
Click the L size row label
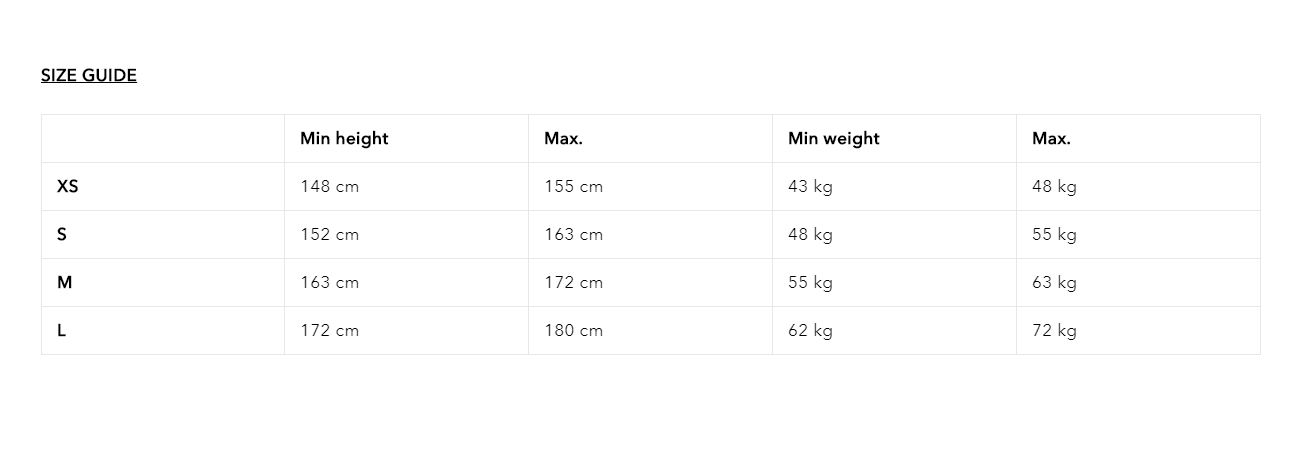(x=62, y=331)
